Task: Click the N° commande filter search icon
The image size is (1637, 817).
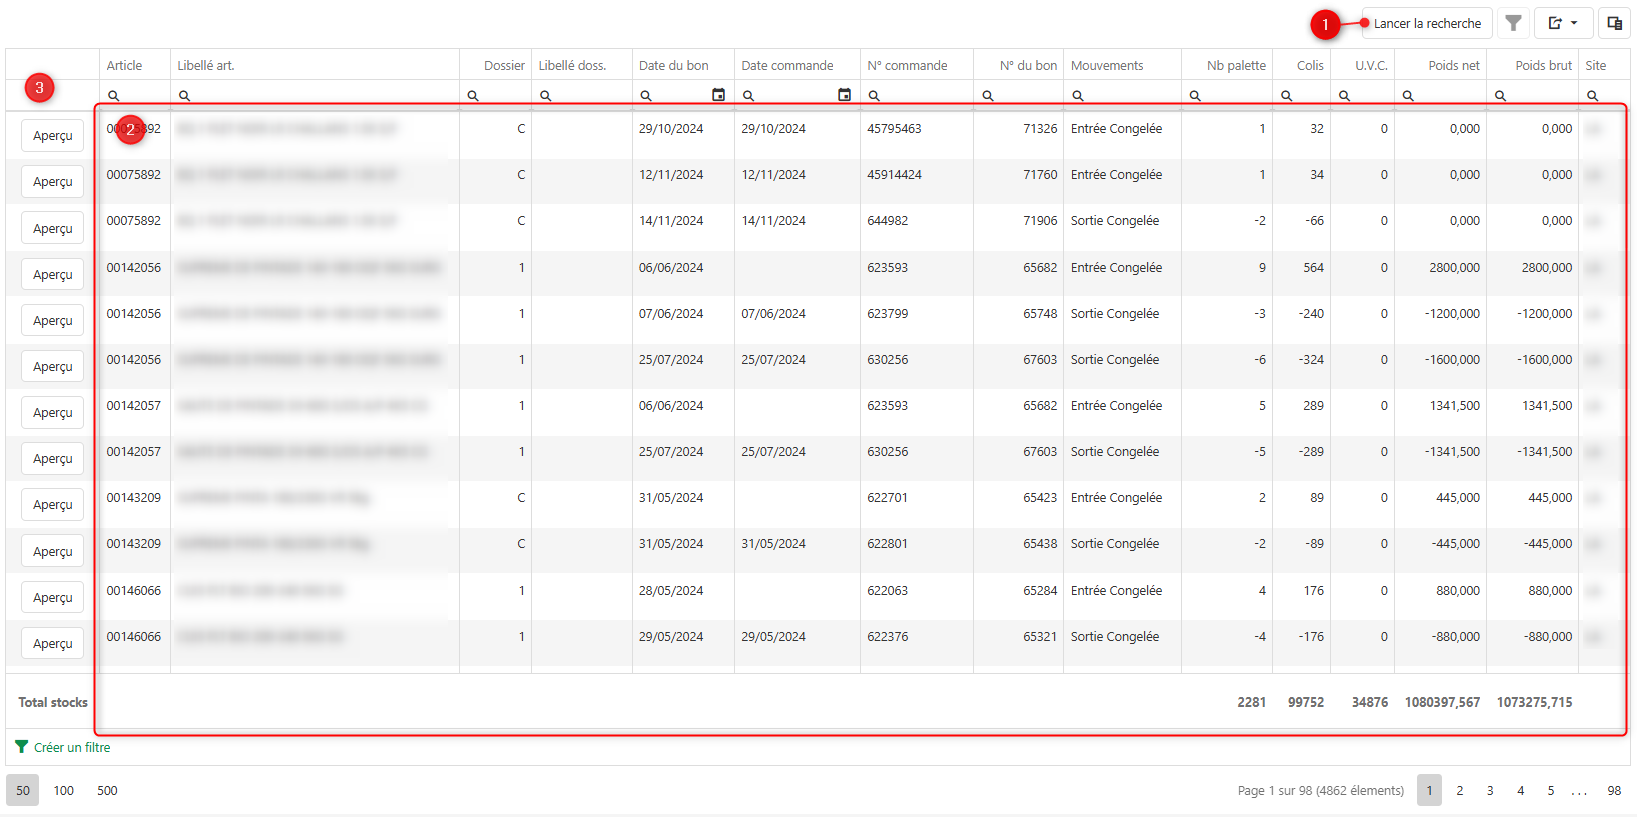Action: point(874,96)
